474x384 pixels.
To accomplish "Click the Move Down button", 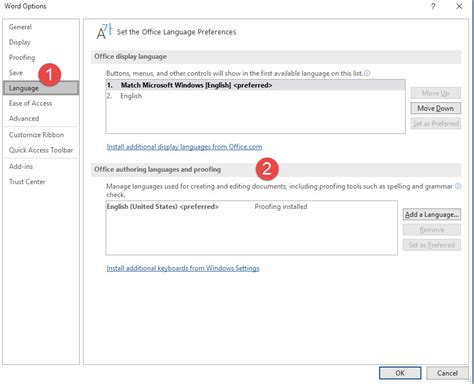I will click(x=435, y=108).
